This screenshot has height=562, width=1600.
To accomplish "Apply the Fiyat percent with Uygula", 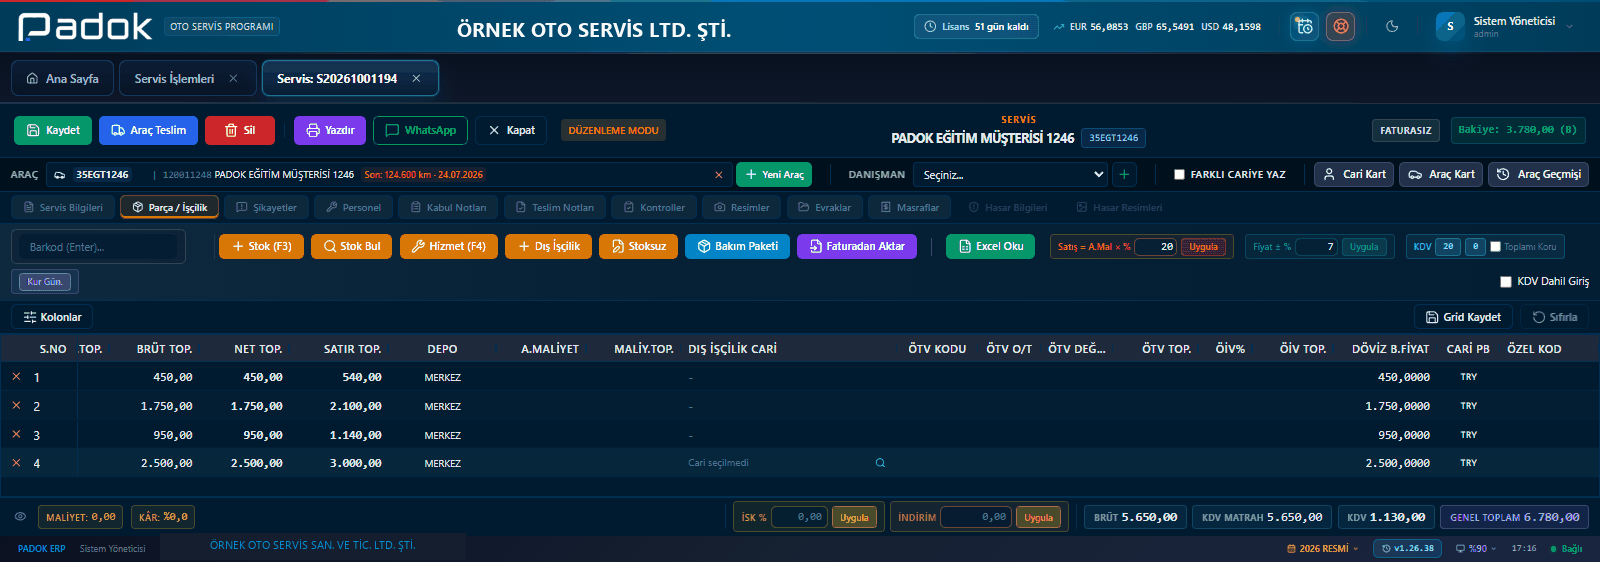I will click(x=1364, y=247).
